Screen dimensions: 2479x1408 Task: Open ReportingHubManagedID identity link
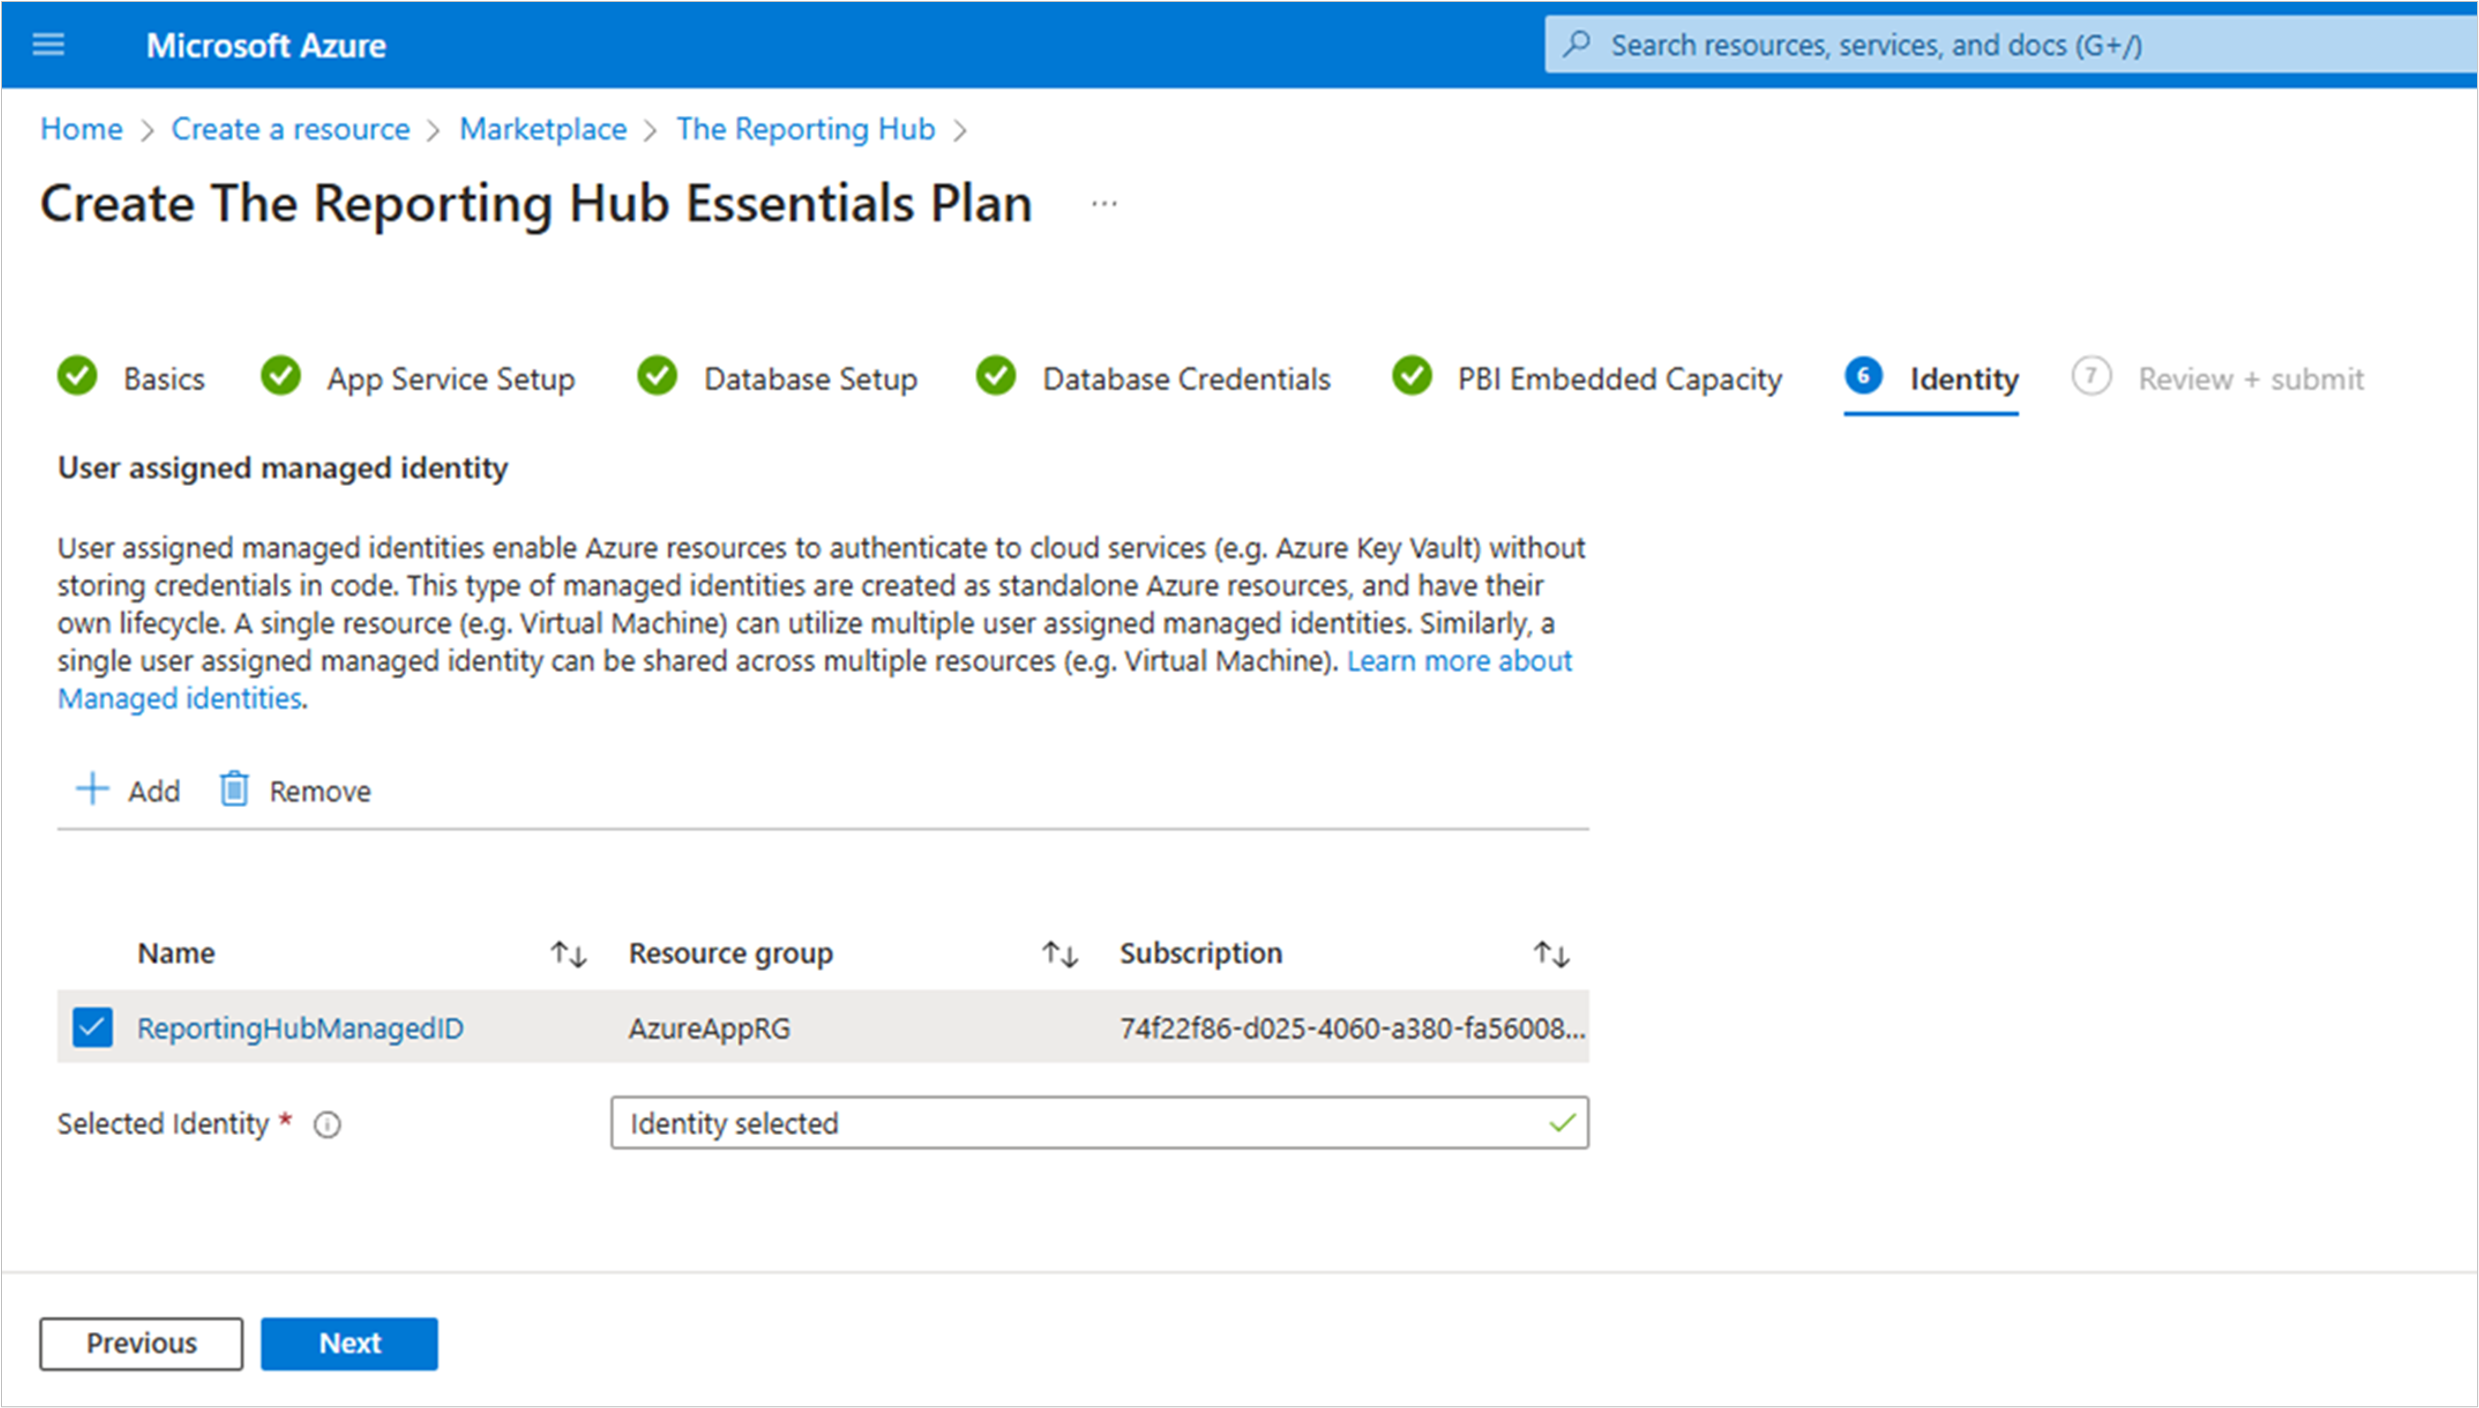pos(300,1028)
